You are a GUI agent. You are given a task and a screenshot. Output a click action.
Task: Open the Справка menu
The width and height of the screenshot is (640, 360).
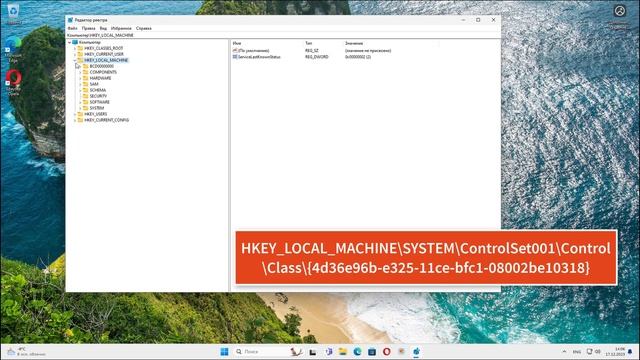pos(144,28)
